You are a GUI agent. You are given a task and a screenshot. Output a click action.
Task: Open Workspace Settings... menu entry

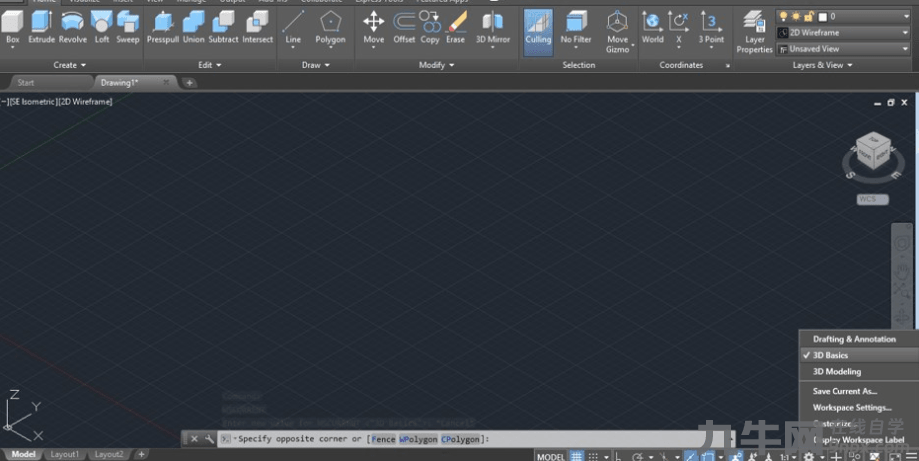pos(859,408)
